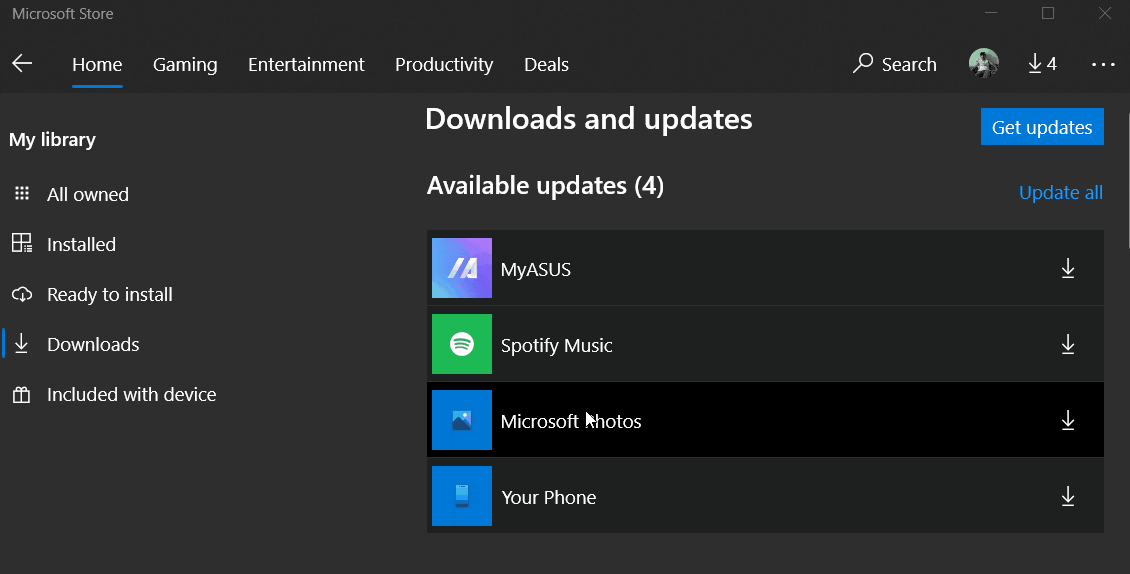Start the Microsoft Photos update download
1130x574 pixels.
pyautogui.click(x=1067, y=420)
